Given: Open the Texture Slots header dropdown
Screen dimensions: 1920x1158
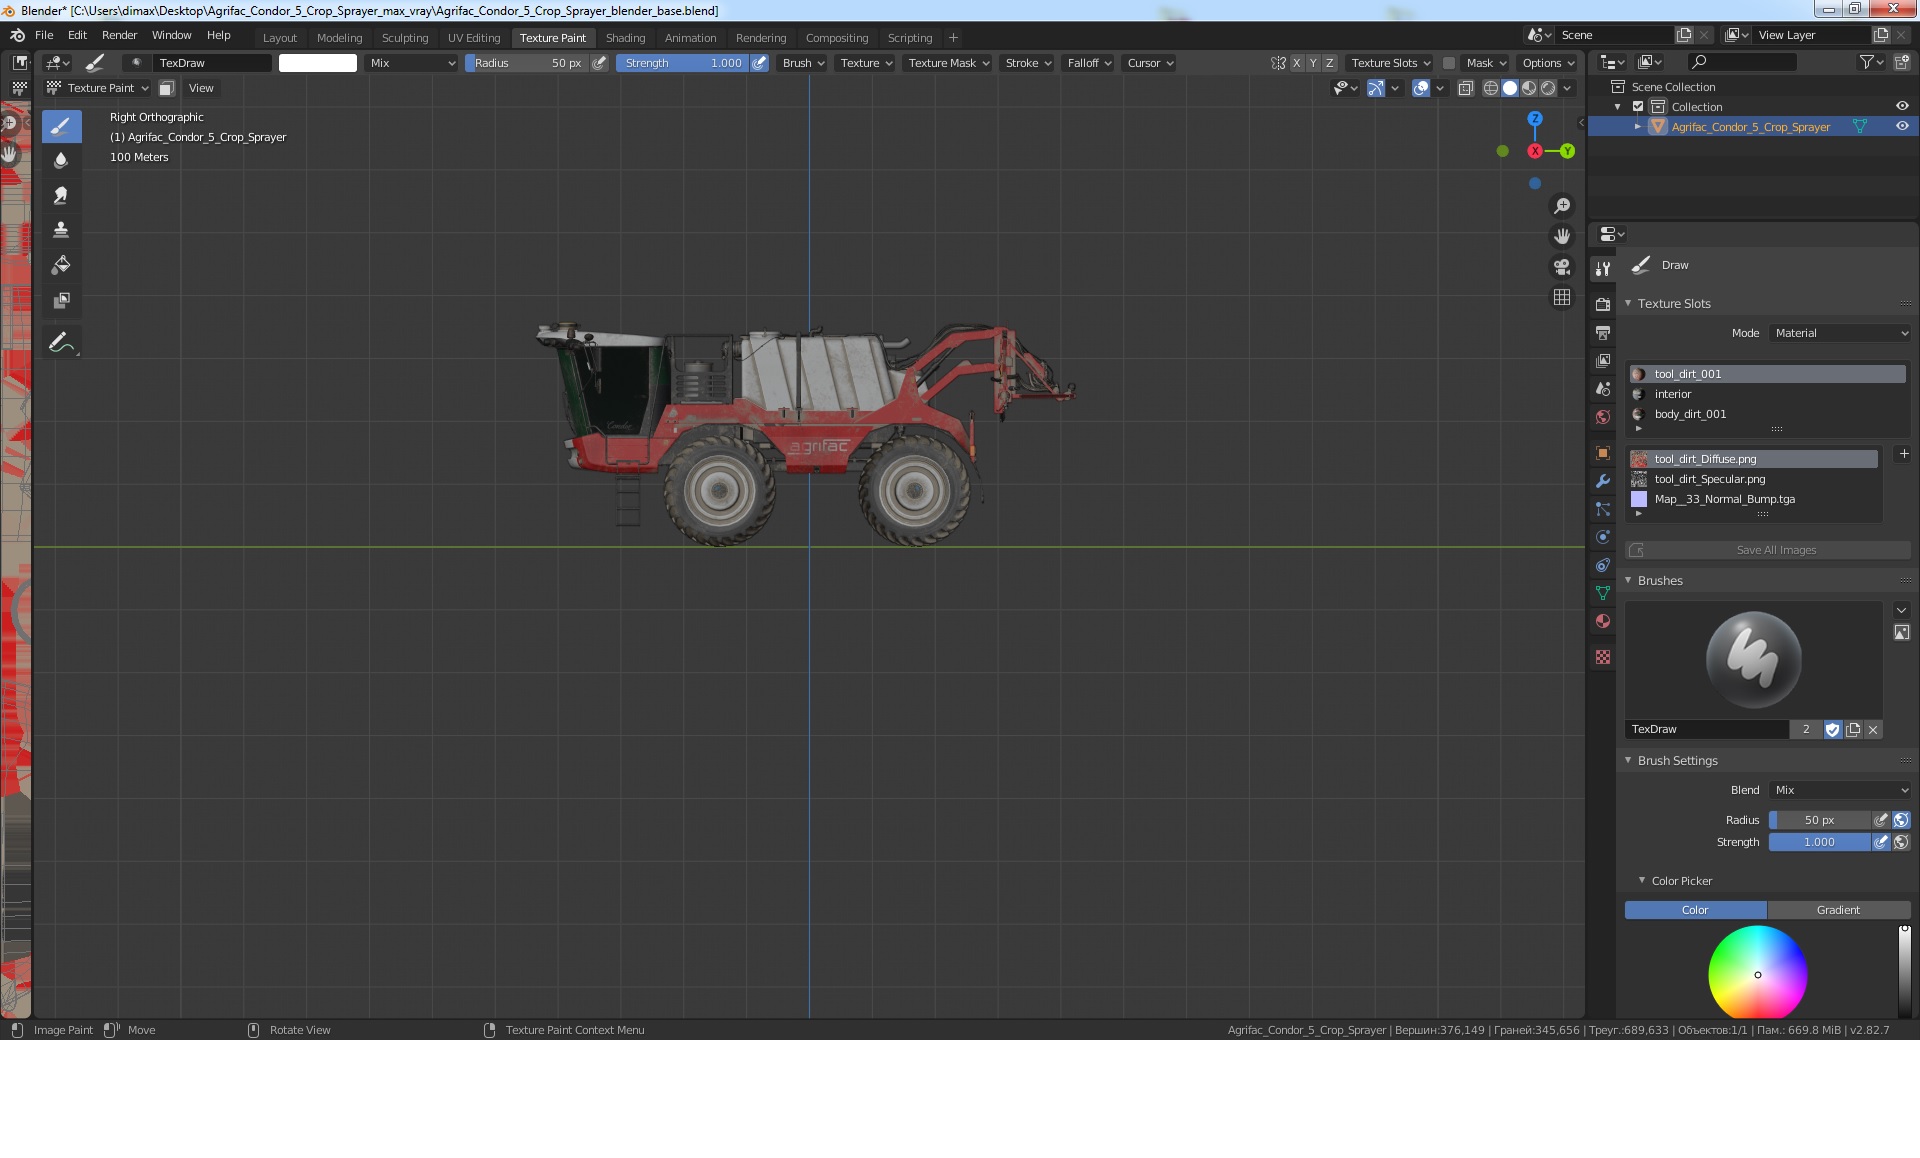Looking at the screenshot, I should [x=1390, y=63].
